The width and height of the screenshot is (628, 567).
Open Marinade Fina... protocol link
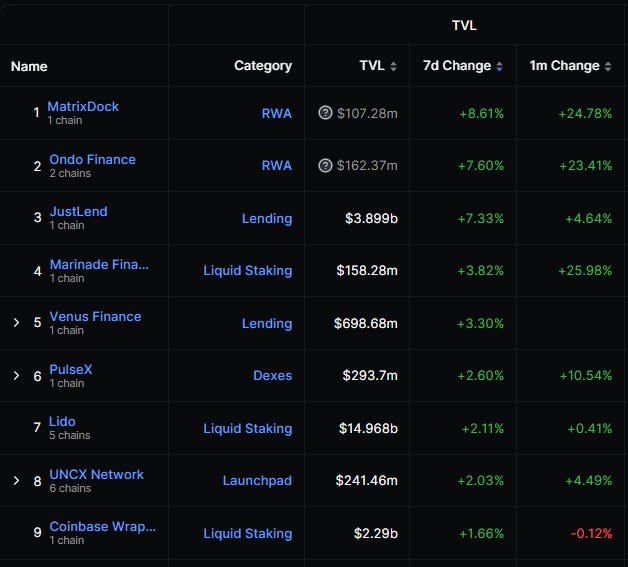pos(99,264)
